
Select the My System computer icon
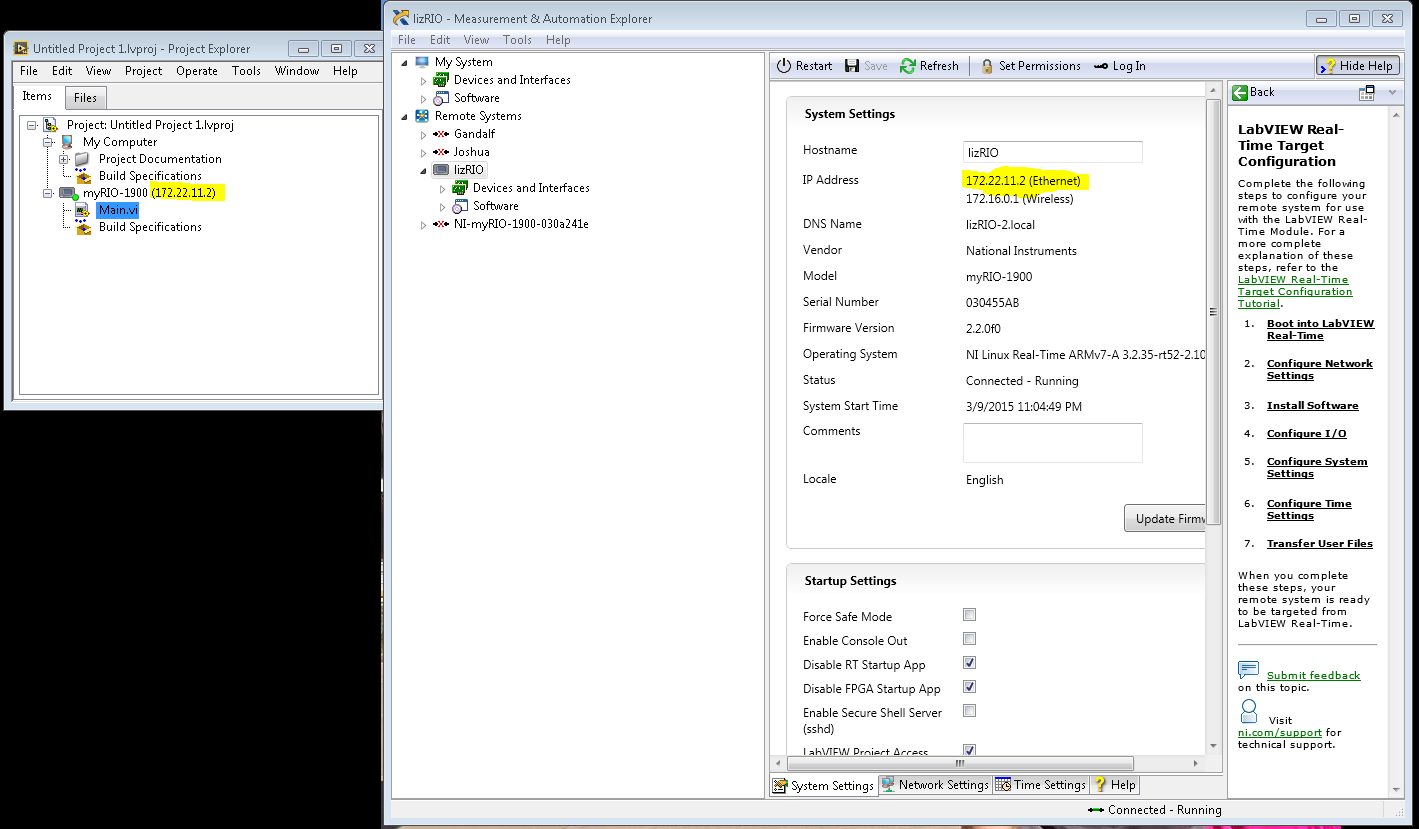pyautogui.click(x=422, y=62)
